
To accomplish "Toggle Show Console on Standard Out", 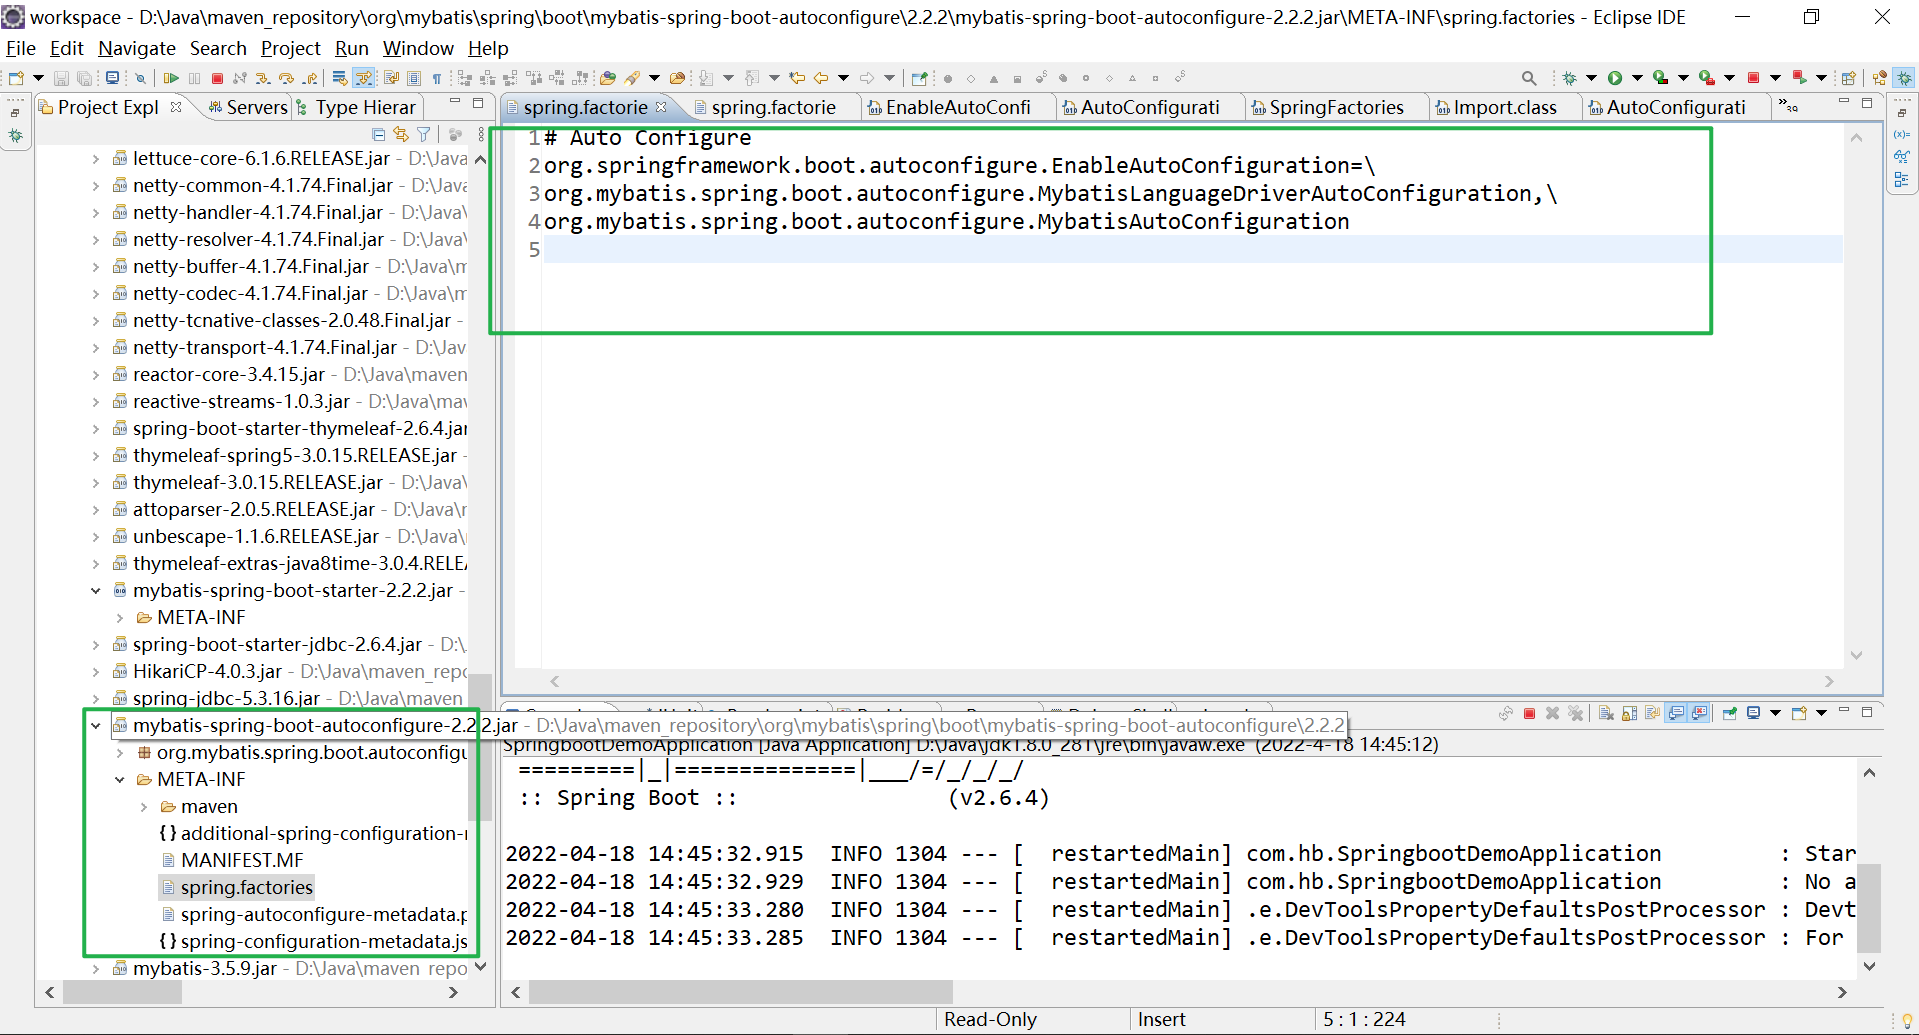I will (x=1676, y=713).
